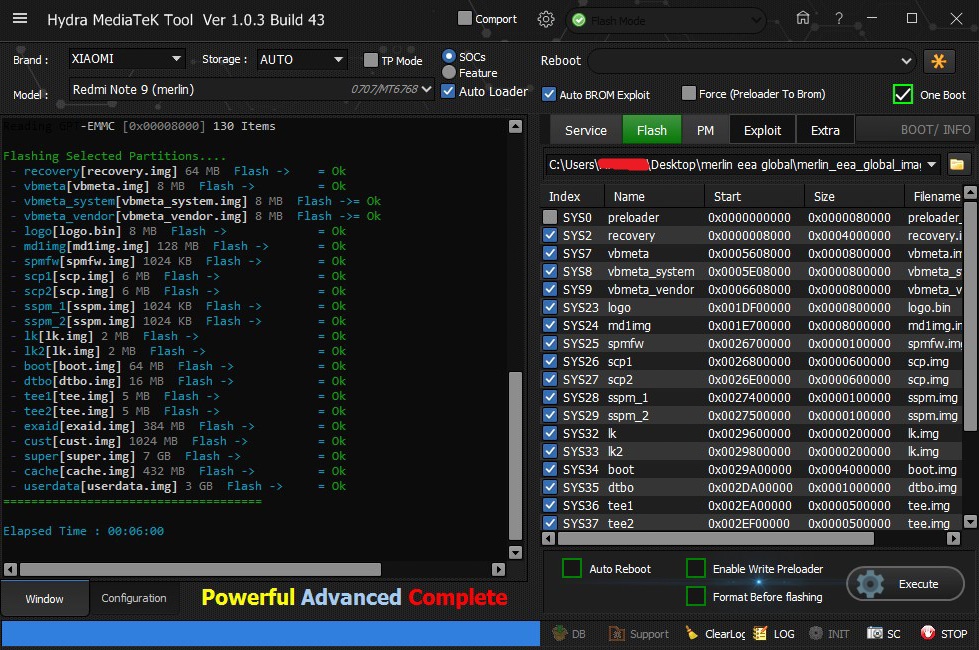Uncheck the SYS2 recovery partition checkbox
Viewport: 979px width, 650px height.
[550, 235]
